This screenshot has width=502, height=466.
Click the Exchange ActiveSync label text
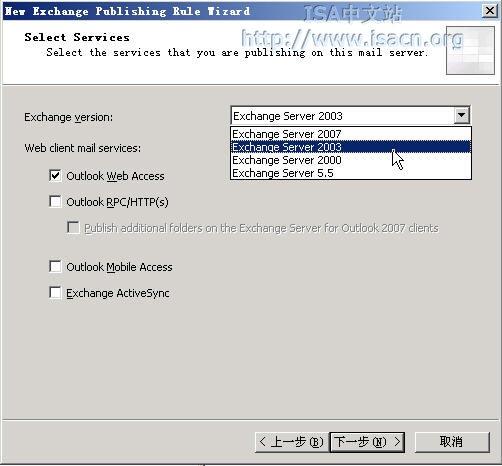click(x=118, y=293)
